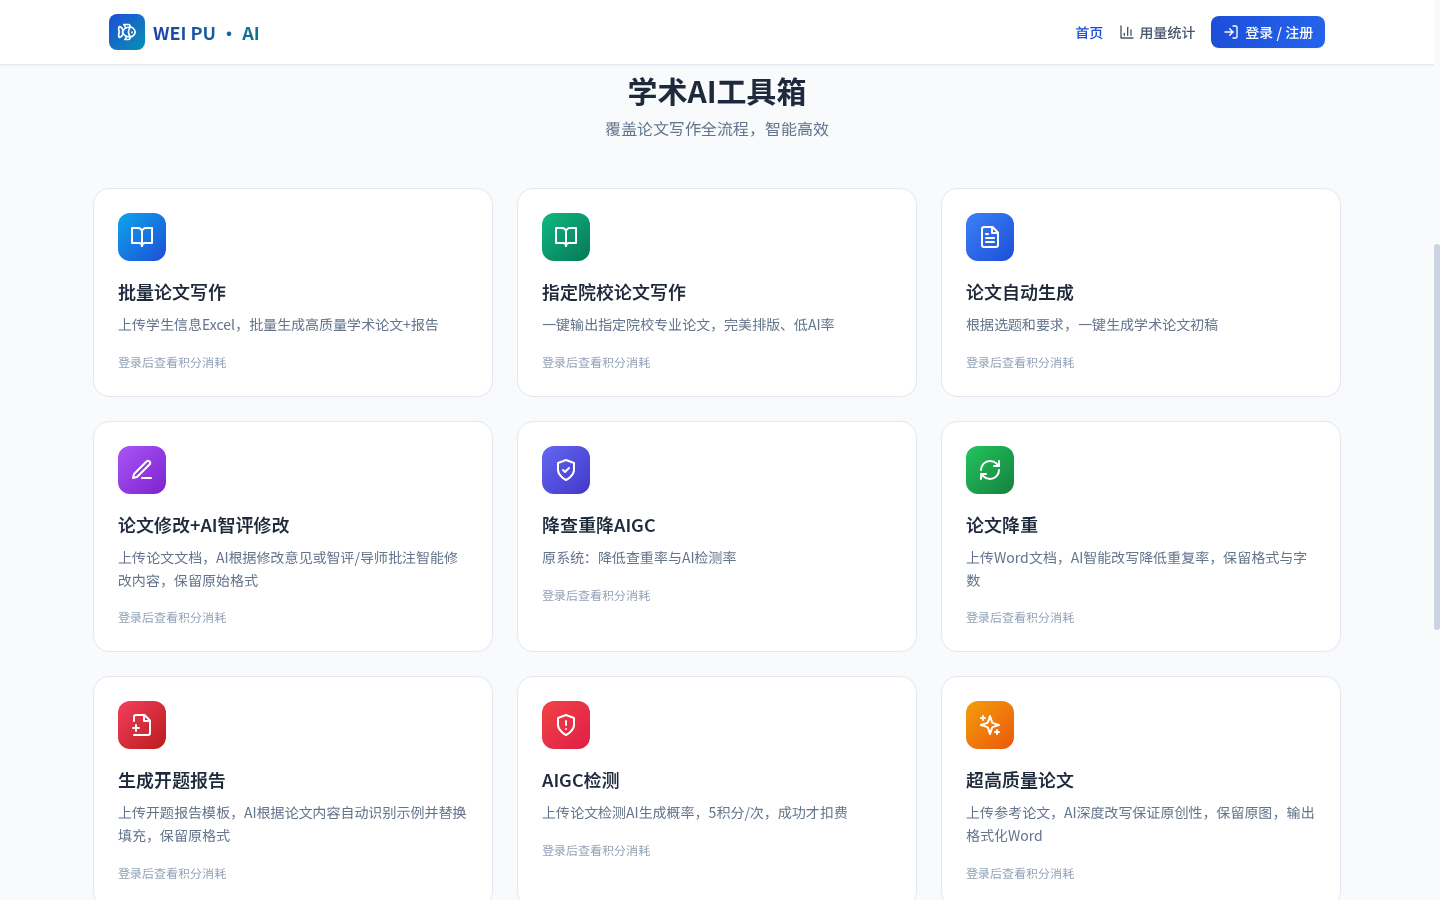Click the 登录 / 注册 button
The width and height of the screenshot is (1440, 900).
click(1268, 32)
